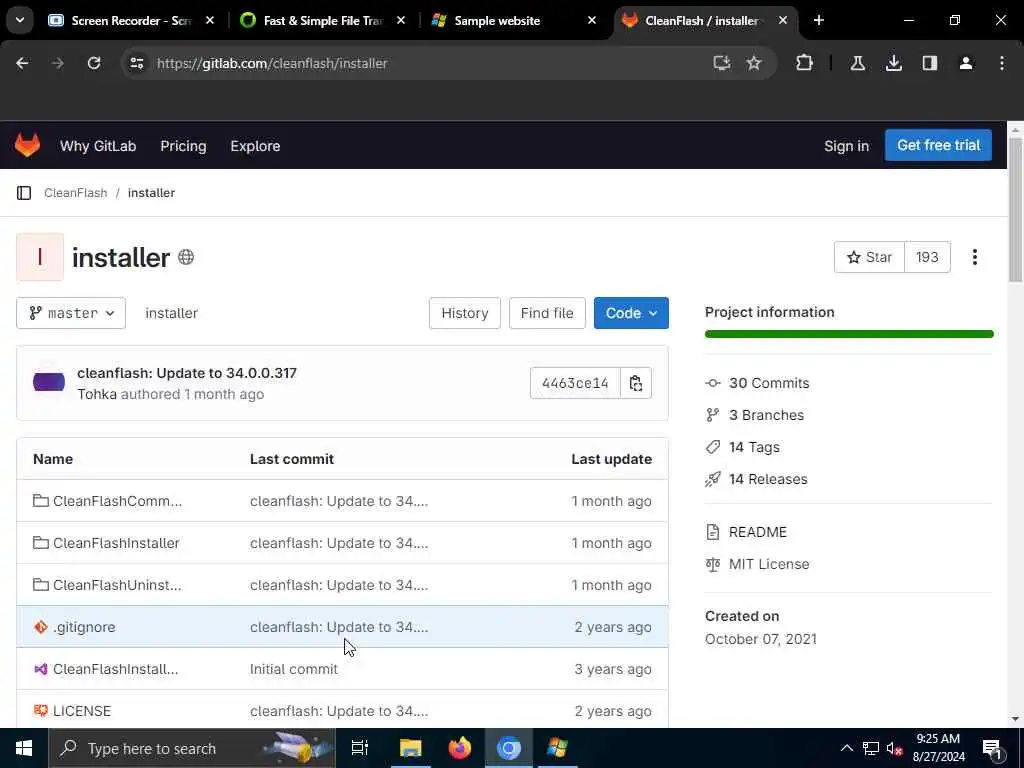This screenshot has width=1024, height=768.
Task: Show hidden system tray icons
Action: click(x=846, y=748)
